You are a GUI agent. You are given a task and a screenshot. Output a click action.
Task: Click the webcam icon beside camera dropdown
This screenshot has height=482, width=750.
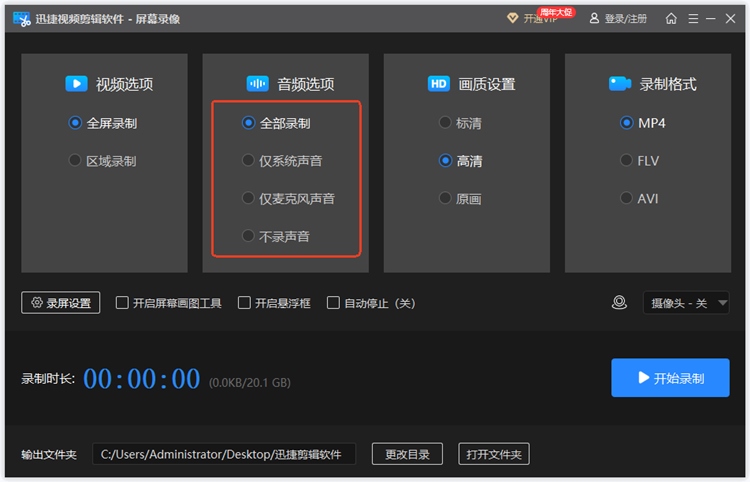tap(619, 302)
